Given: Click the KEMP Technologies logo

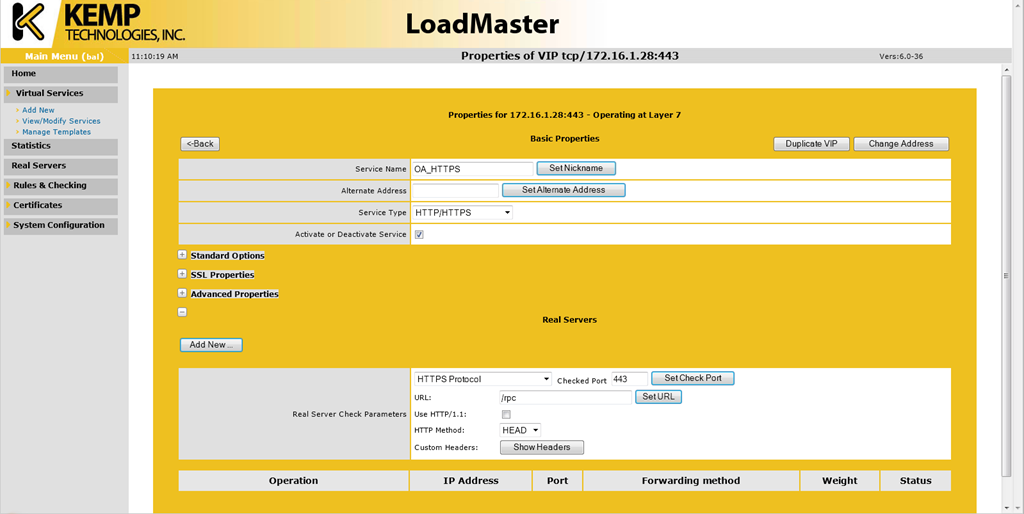Looking at the screenshot, I should 98,23.
